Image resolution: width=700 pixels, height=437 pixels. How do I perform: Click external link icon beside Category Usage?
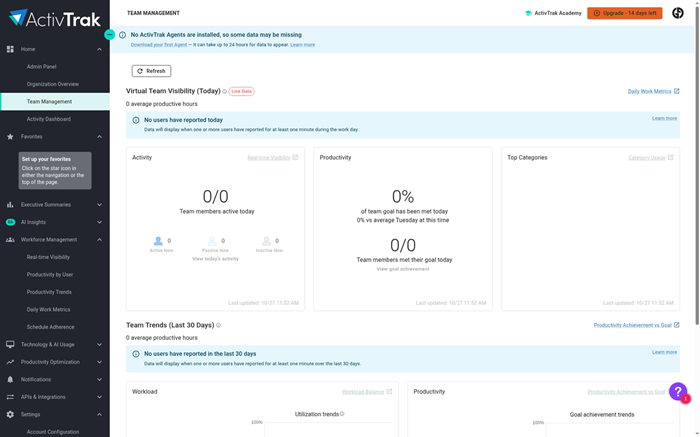670,158
